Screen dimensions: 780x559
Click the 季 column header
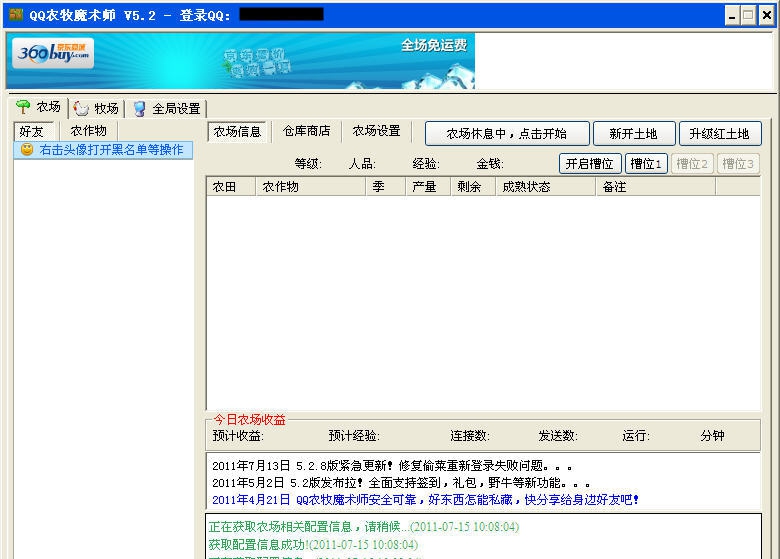(386, 186)
